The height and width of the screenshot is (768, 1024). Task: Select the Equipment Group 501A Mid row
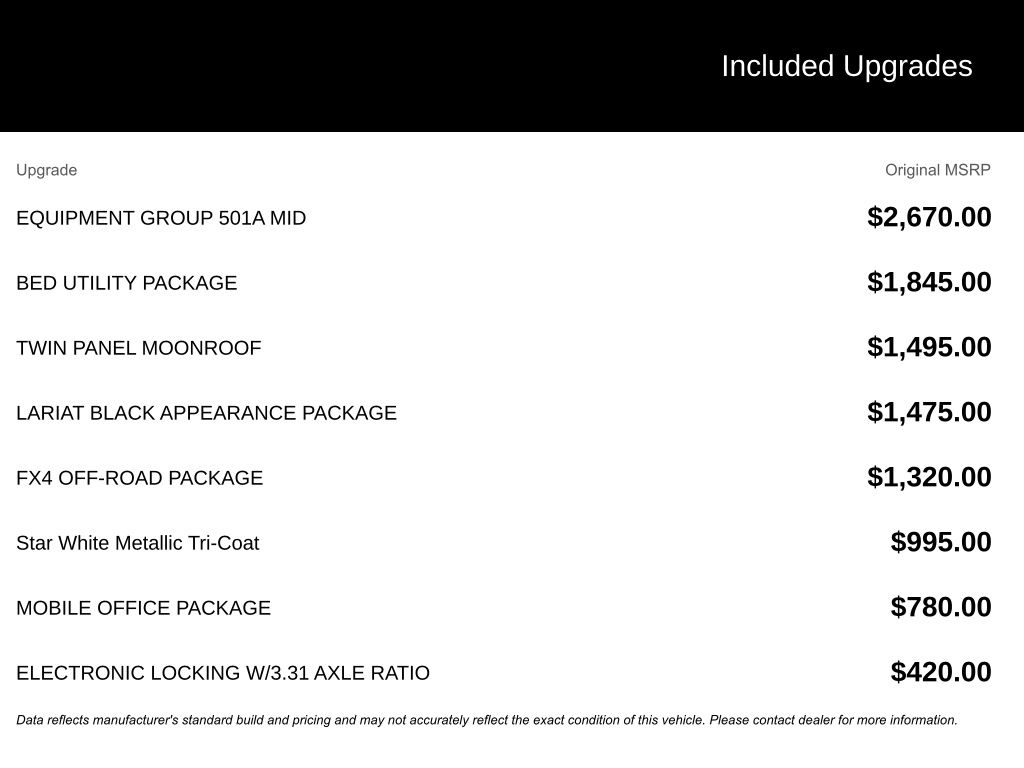coord(161,218)
